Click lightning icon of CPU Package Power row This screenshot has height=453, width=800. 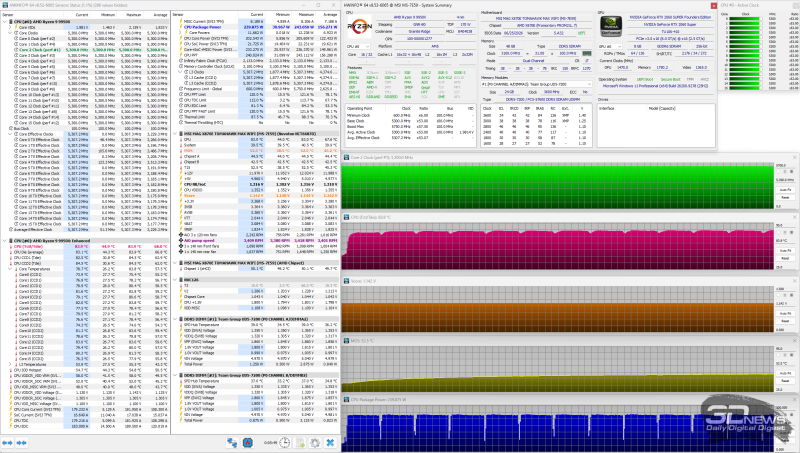pyautogui.click(x=181, y=27)
